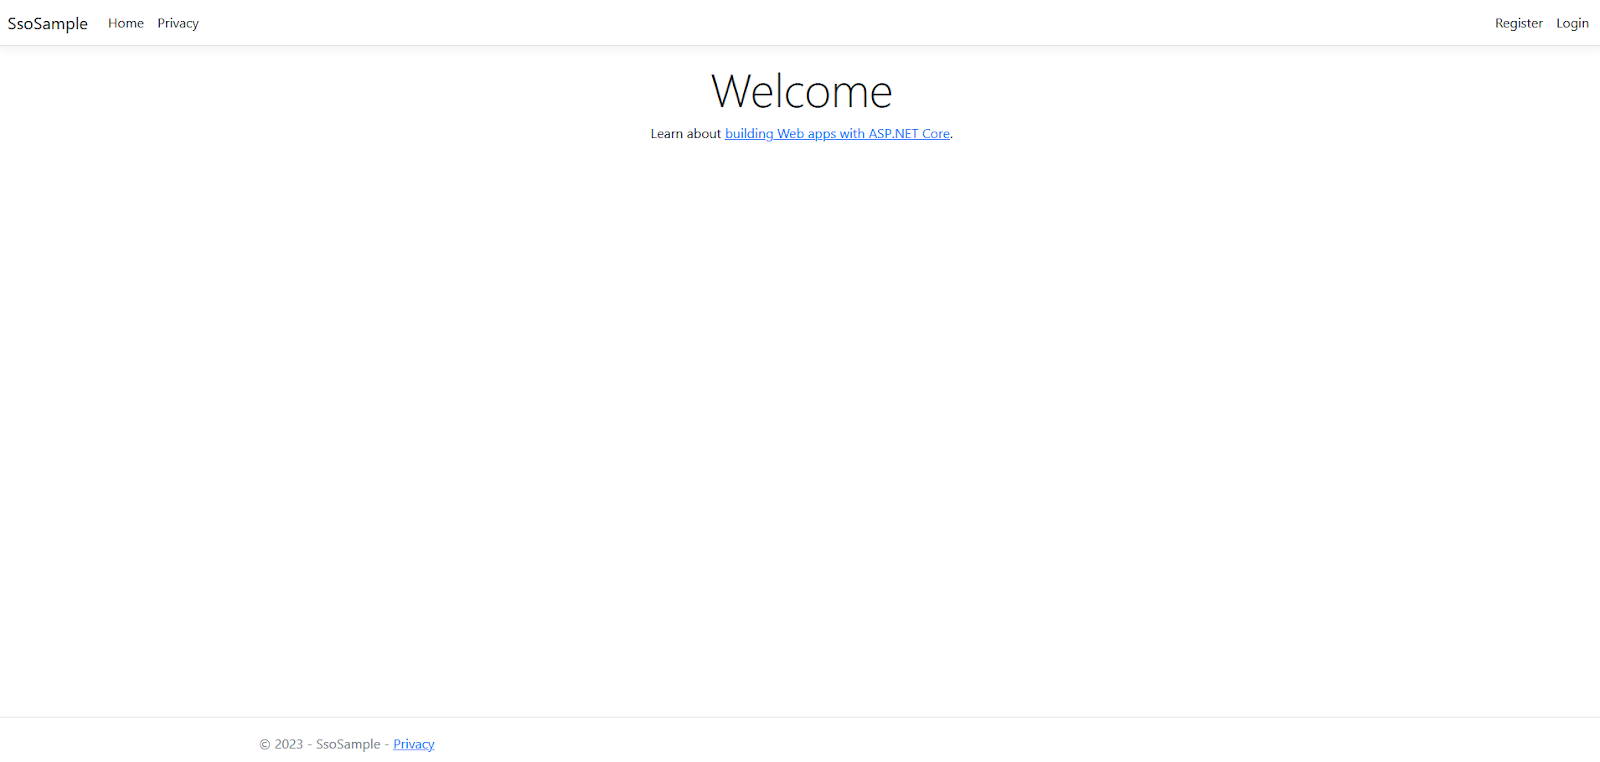Click the SsoSample brand logo link
Image resolution: width=1600 pixels, height=762 pixels.
tap(48, 23)
